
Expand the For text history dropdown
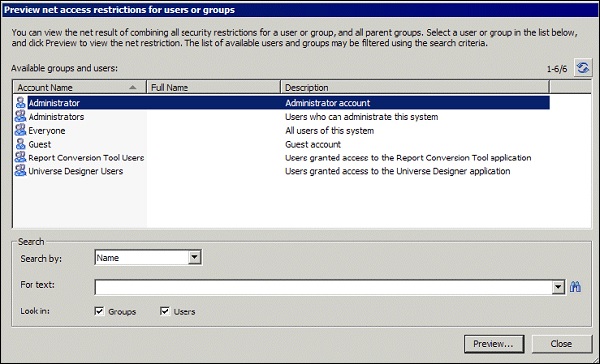click(x=558, y=287)
